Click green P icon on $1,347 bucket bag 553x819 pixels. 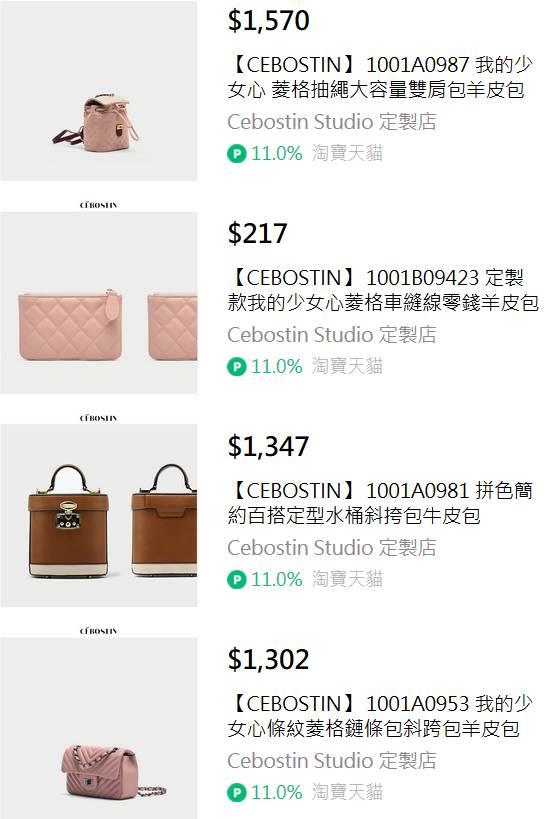tap(237, 580)
